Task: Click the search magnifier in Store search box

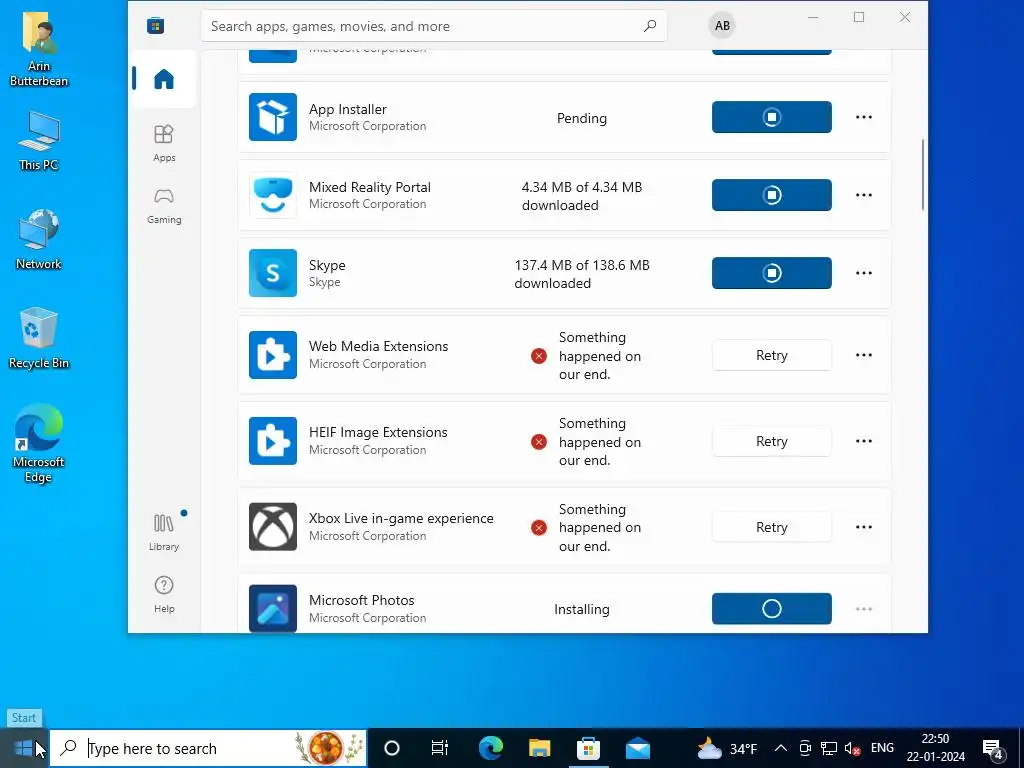Action: (650, 26)
